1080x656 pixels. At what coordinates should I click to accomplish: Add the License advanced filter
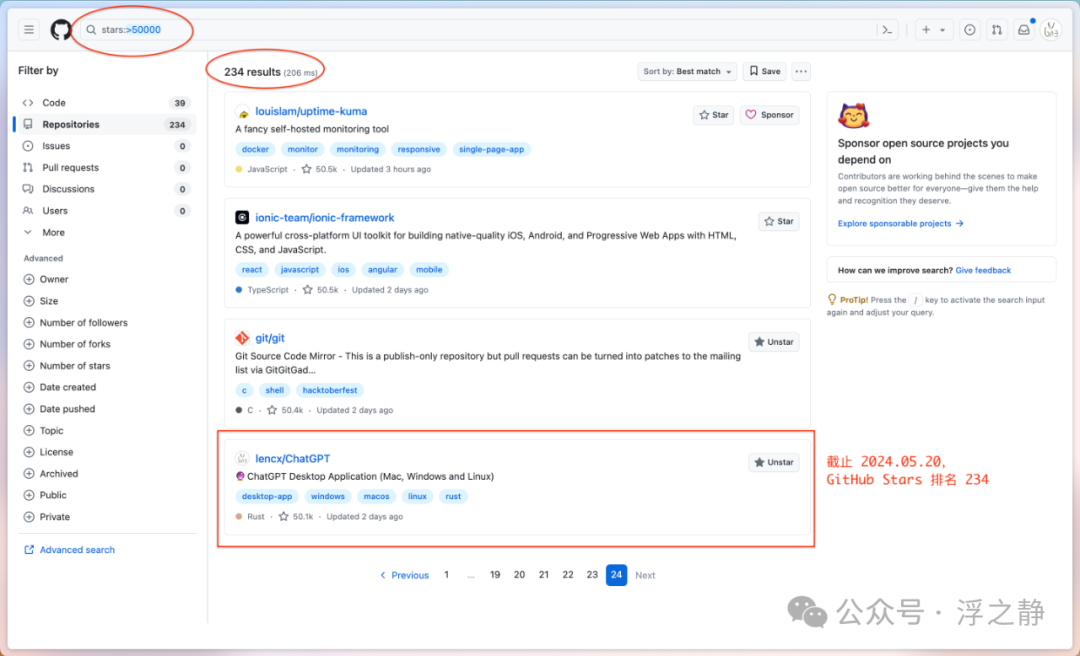click(48, 452)
